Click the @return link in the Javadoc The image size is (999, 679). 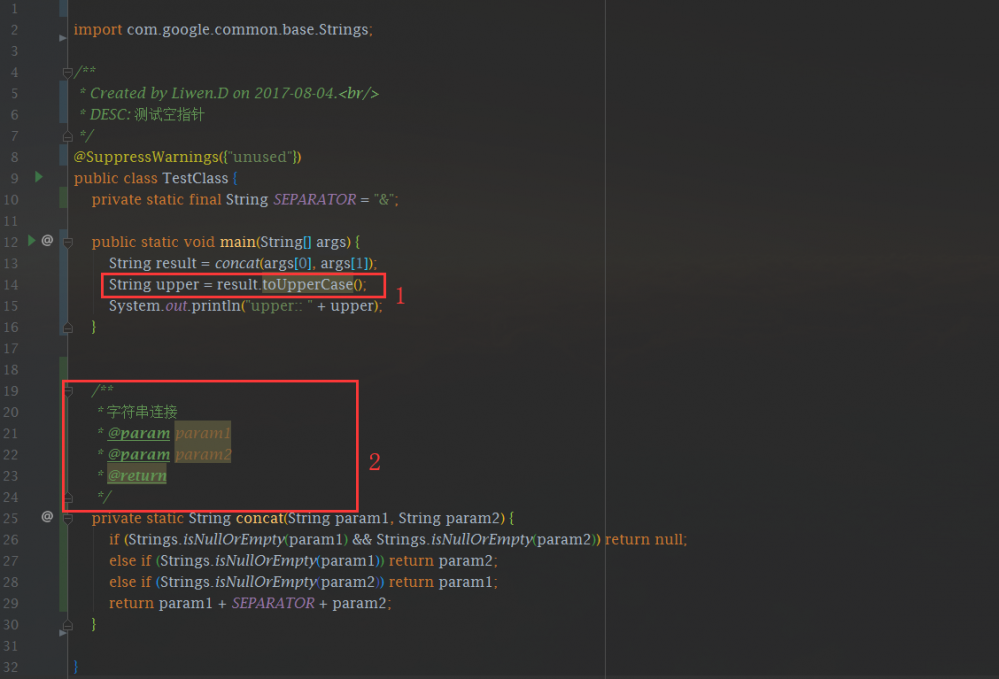tap(136, 475)
